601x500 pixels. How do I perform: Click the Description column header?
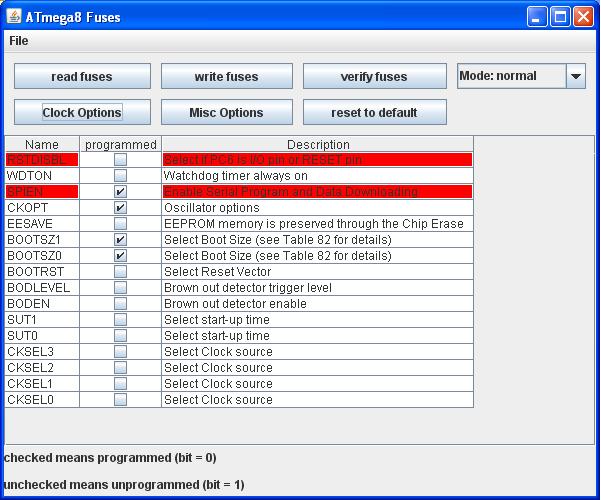pyautogui.click(x=318, y=144)
